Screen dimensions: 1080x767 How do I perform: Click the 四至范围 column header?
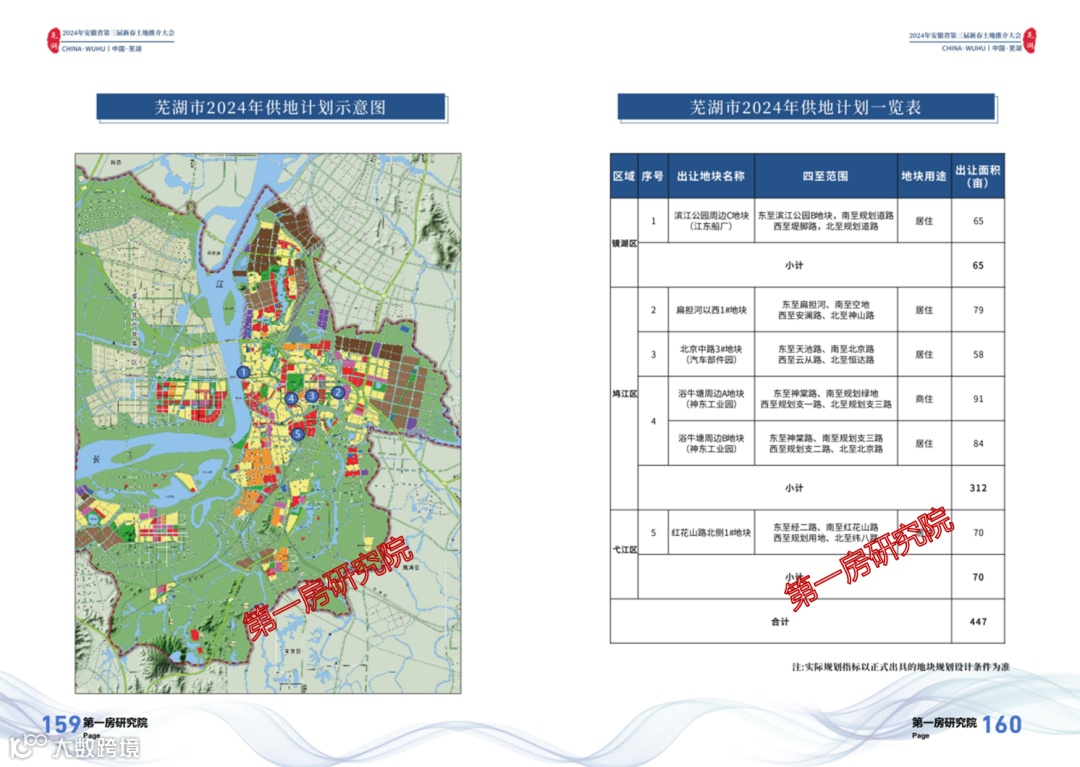(x=826, y=176)
